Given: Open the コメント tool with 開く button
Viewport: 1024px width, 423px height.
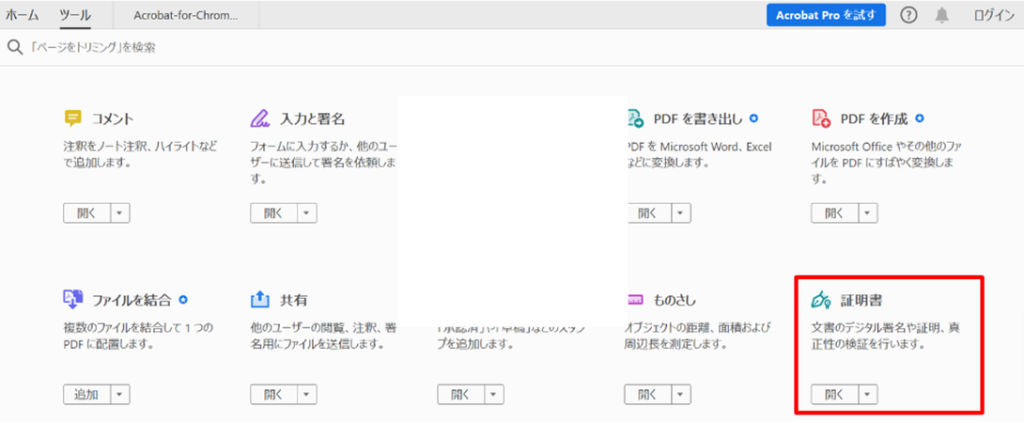Looking at the screenshot, I should [x=88, y=213].
